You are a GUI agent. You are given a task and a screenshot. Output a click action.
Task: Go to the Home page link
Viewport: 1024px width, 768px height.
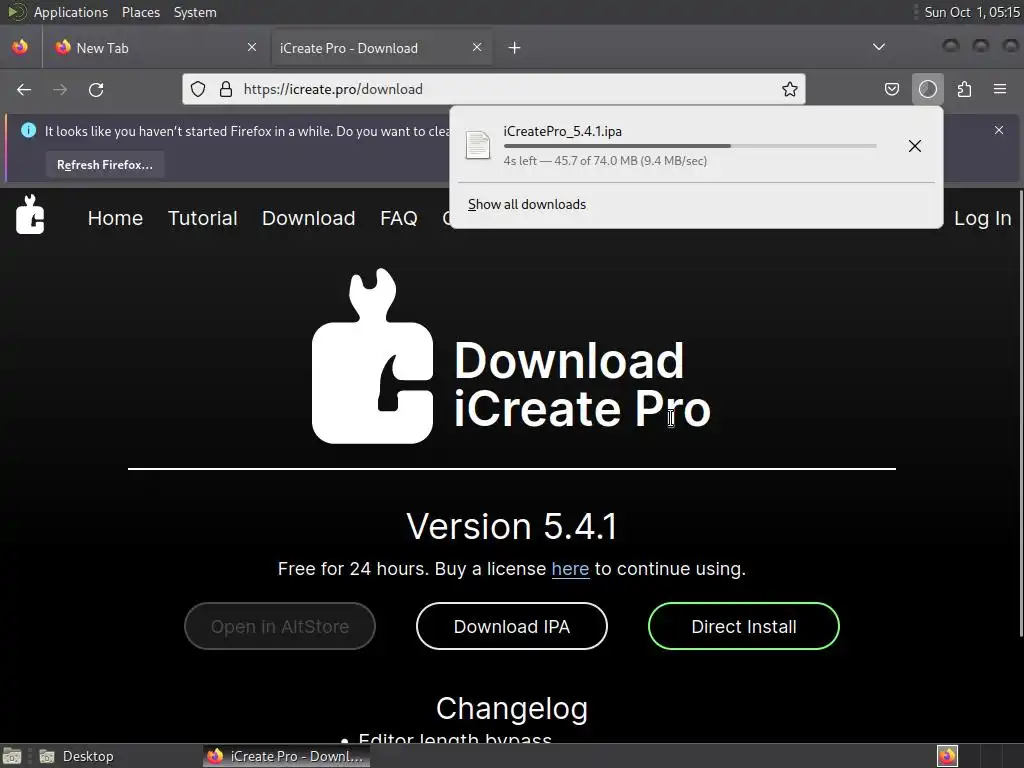tap(115, 218)
